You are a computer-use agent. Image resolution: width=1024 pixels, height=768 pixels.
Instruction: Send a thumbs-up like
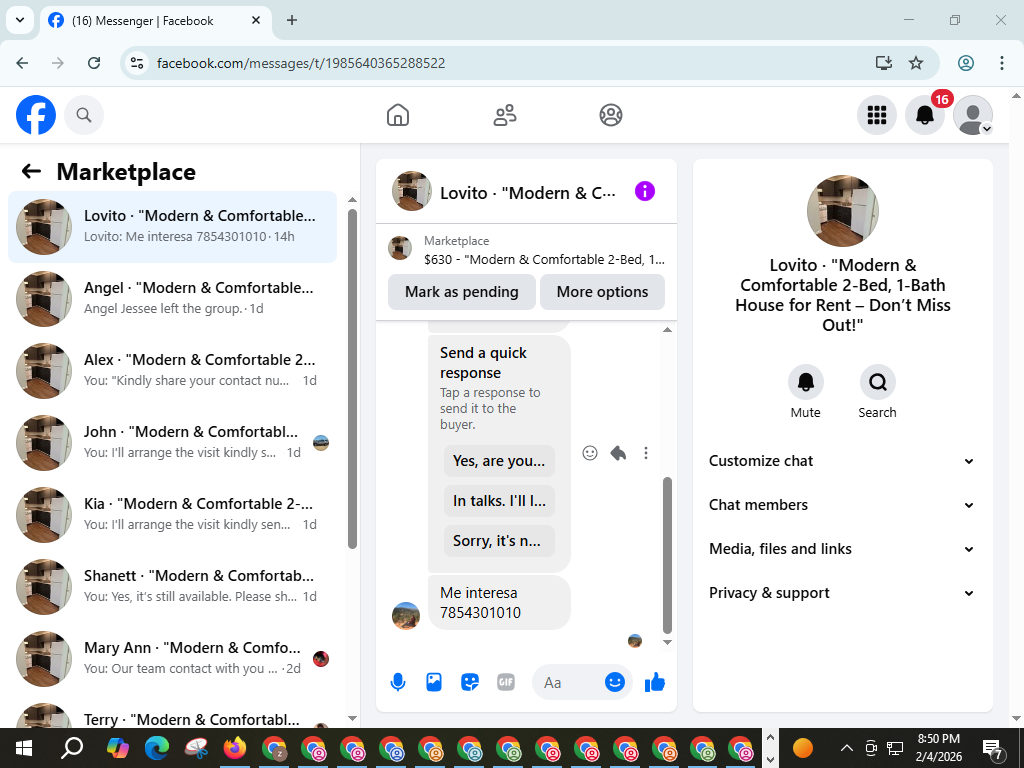click(x=654, y=682)
